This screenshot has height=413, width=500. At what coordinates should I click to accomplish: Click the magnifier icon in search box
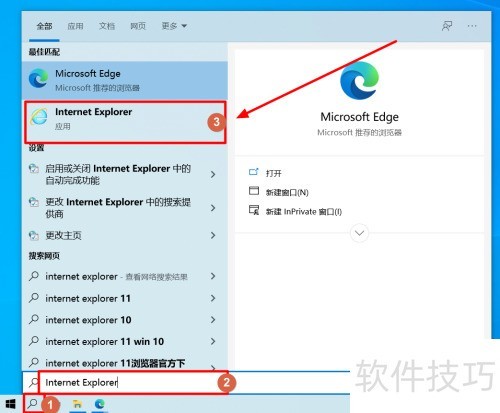(x=34, y=382)
